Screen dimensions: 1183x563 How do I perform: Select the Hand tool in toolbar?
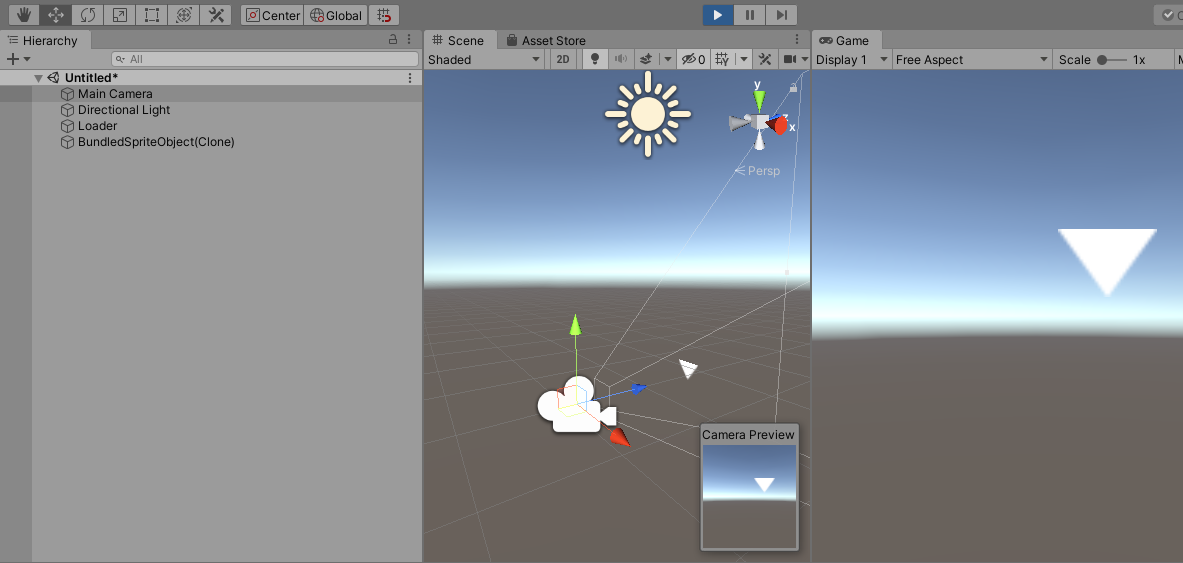click(x=24, y=15)
